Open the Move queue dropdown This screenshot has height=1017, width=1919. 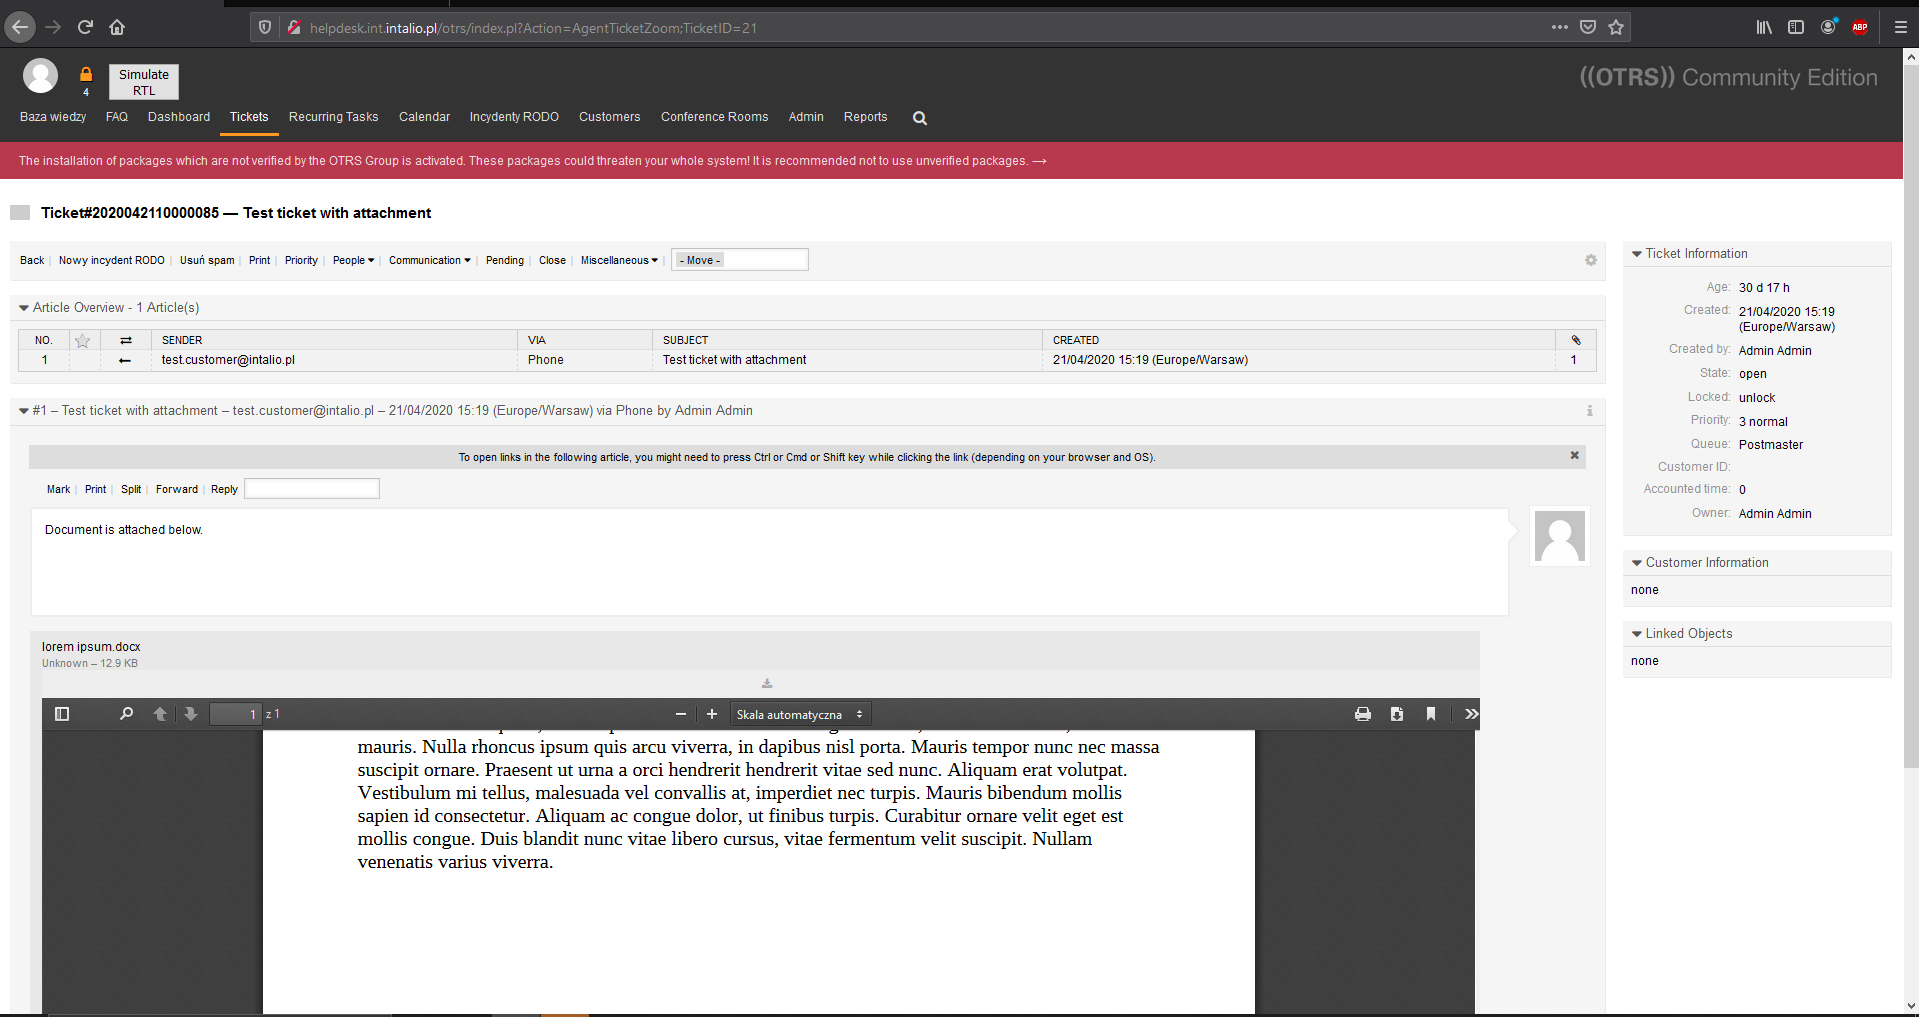739,260
